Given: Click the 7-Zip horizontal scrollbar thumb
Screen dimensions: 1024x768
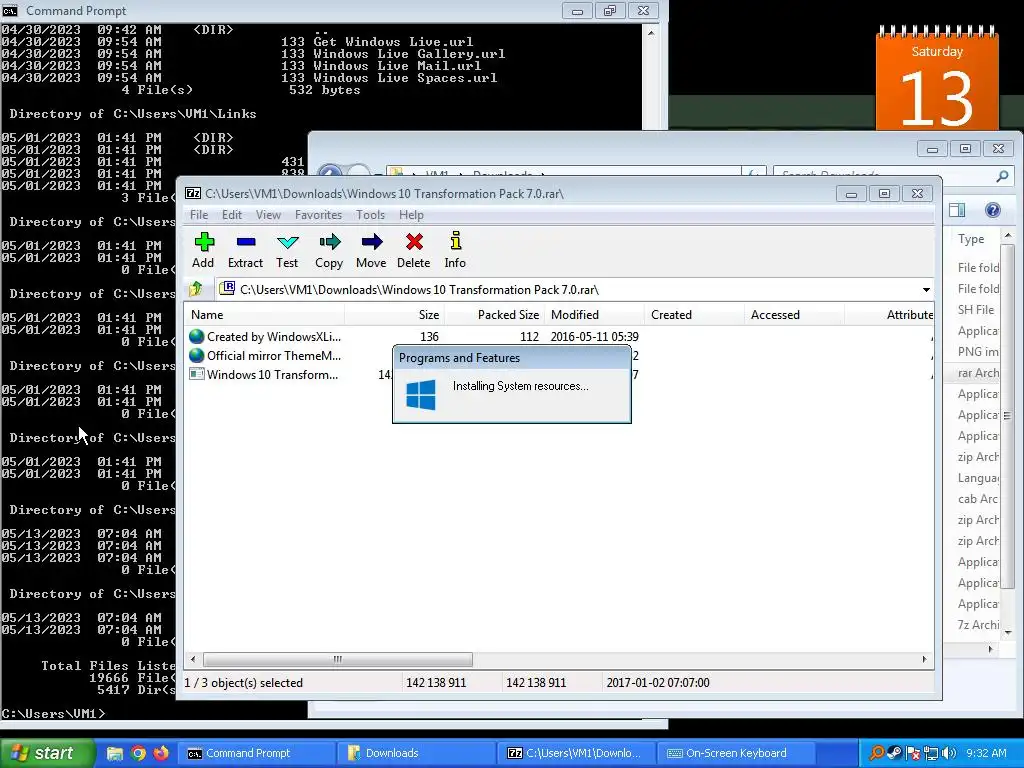Looking at the screenshot, I should coord(338,659).
